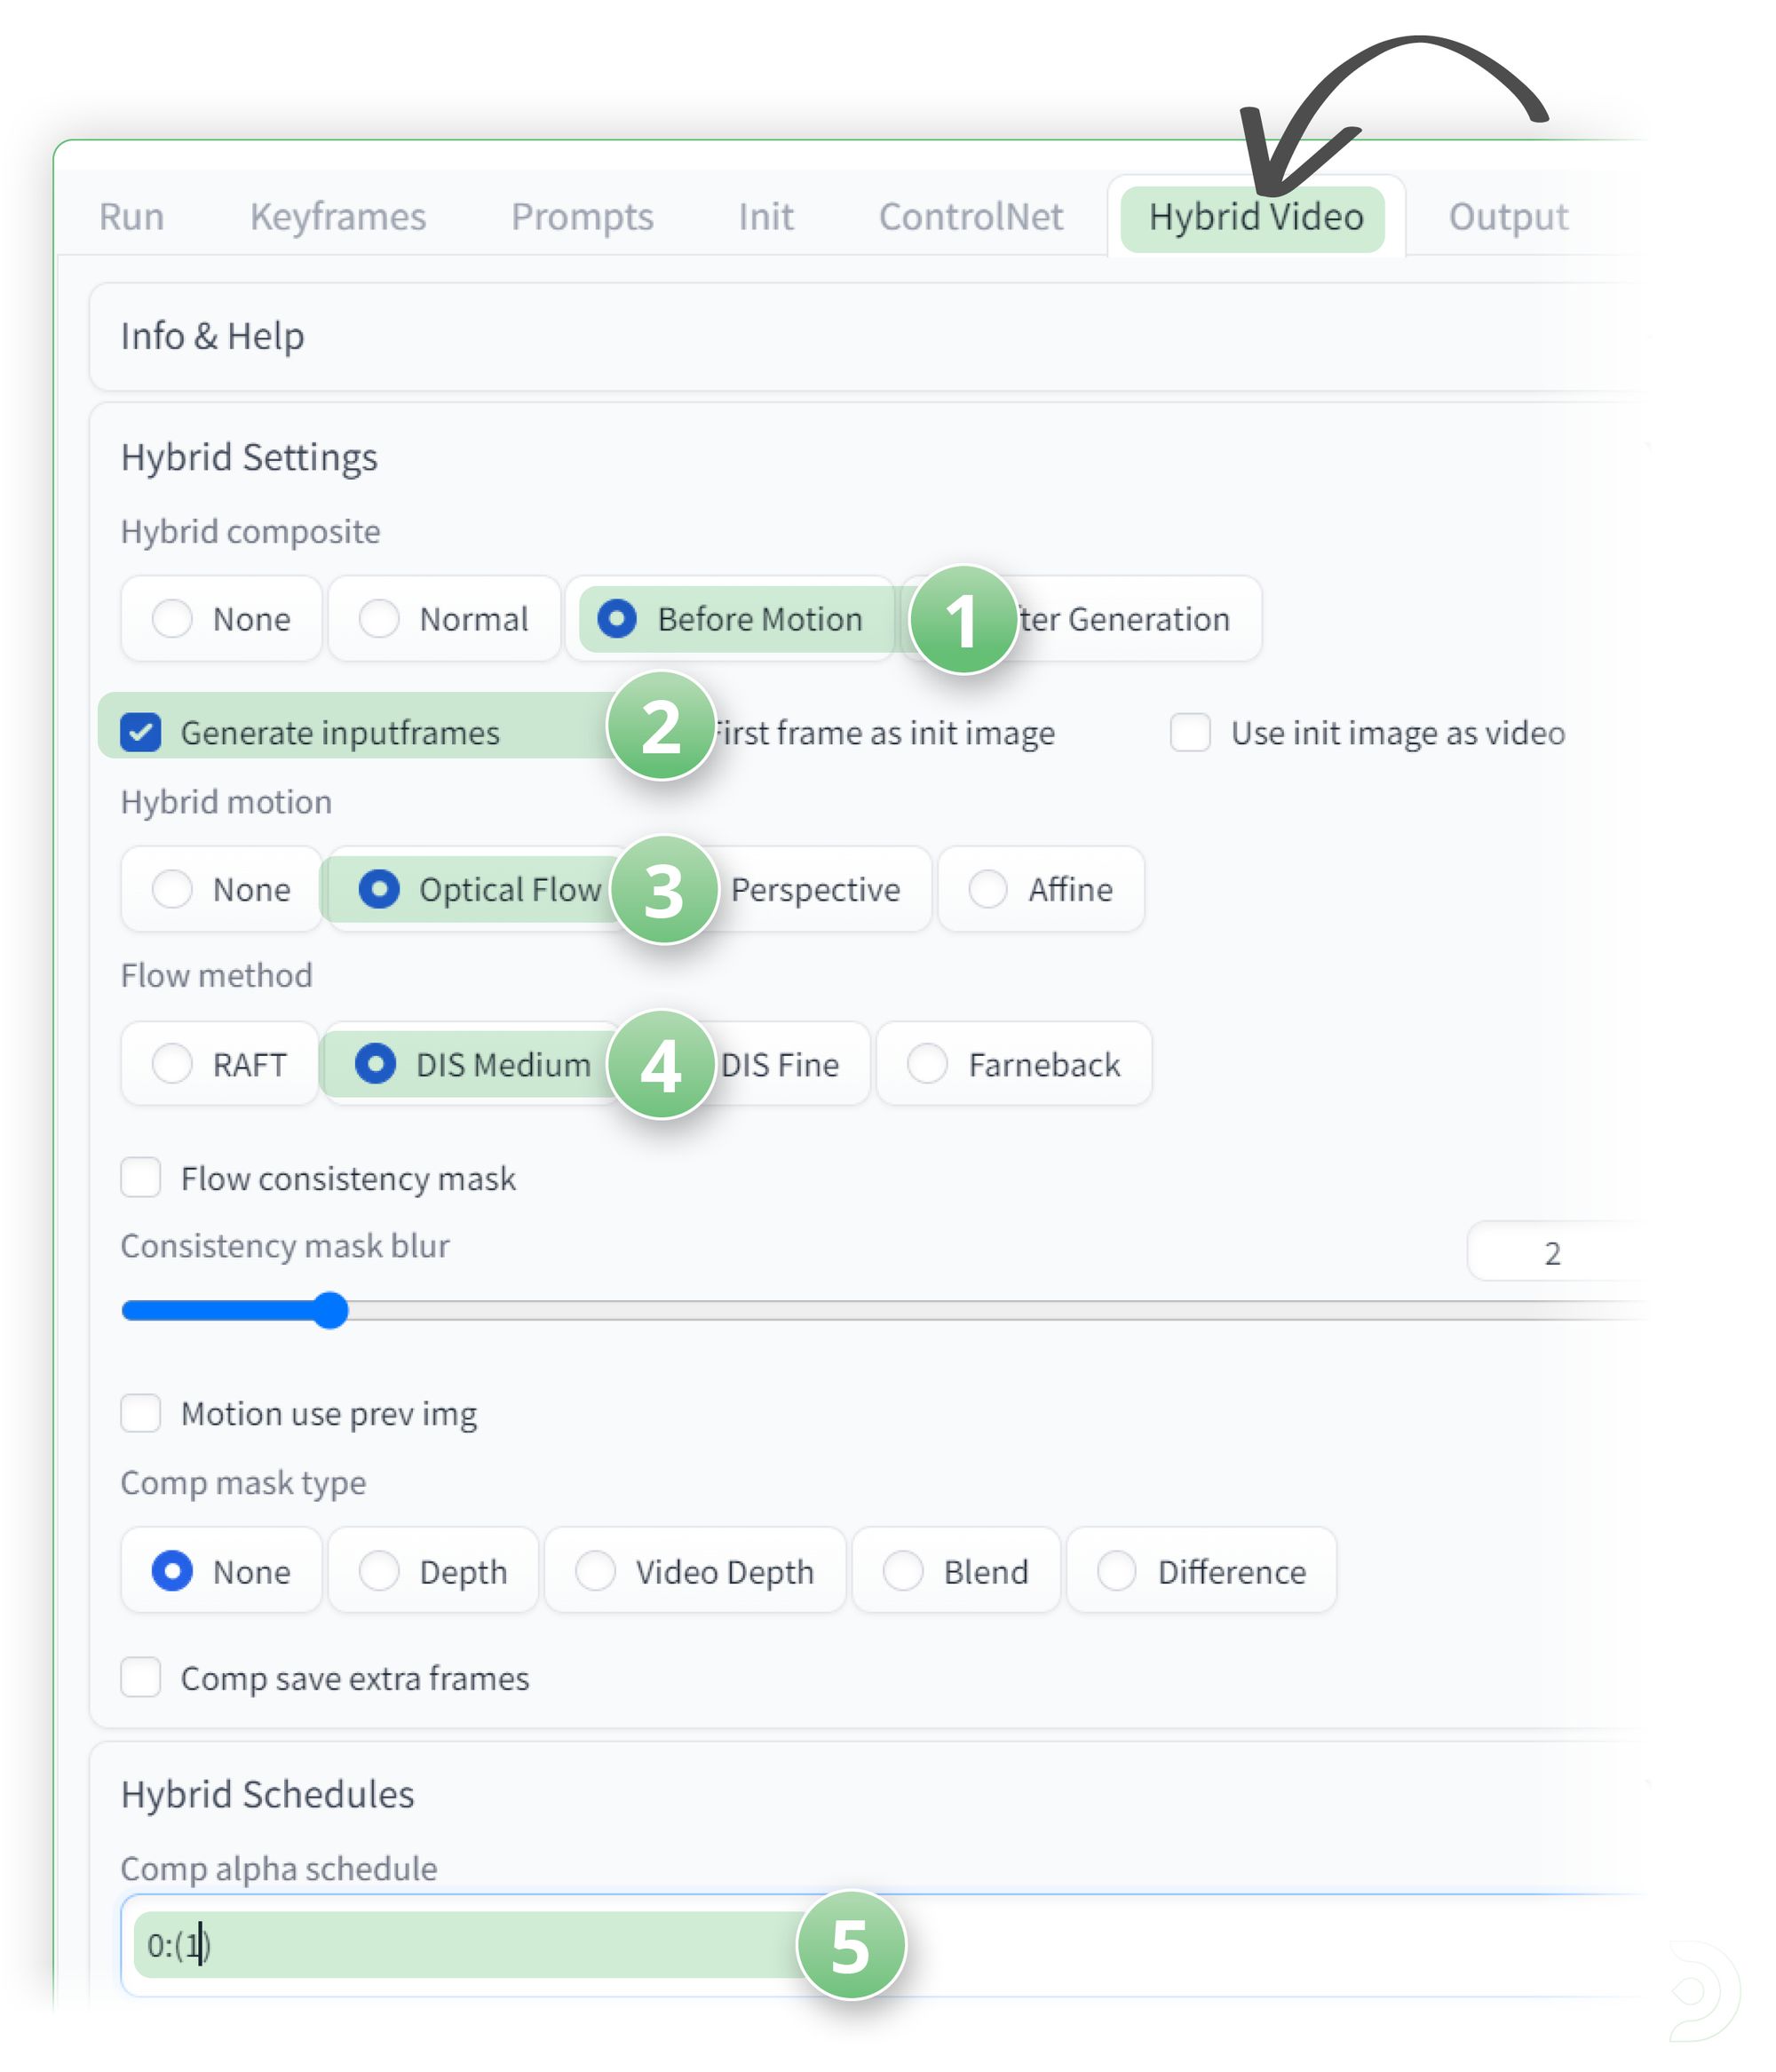The width and height of the screenshot is (1776, 2072).
Task: Go to the ControlNet tab
Action: click(x=969, y=216)
